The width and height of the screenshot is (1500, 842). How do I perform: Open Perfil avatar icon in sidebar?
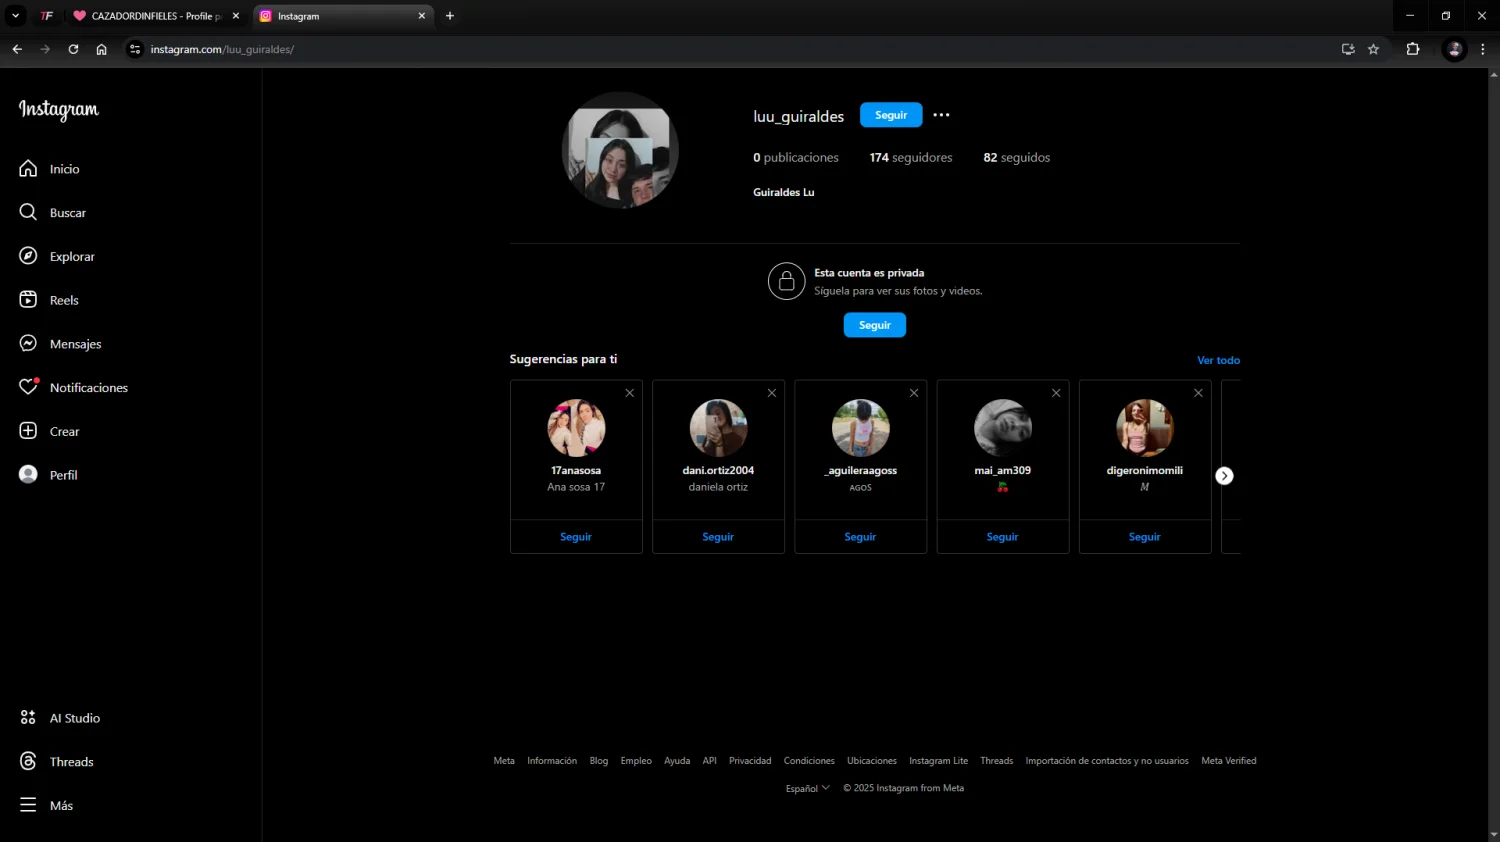point(28,474)
